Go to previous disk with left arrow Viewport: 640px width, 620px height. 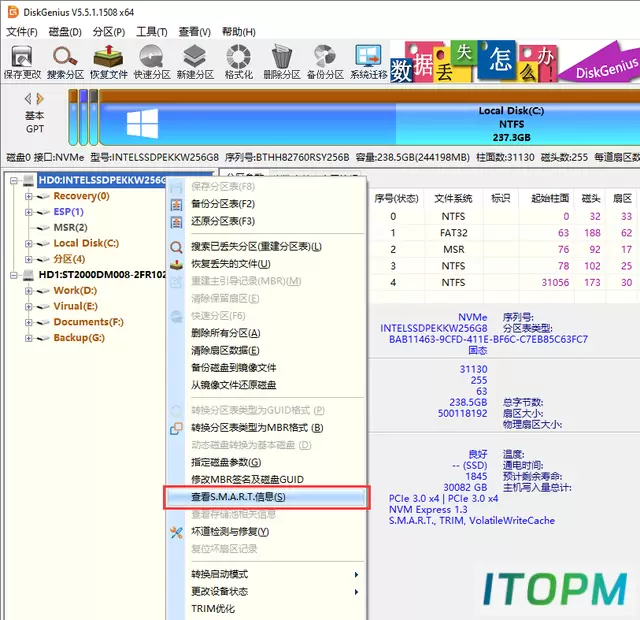tap(28, 99)
